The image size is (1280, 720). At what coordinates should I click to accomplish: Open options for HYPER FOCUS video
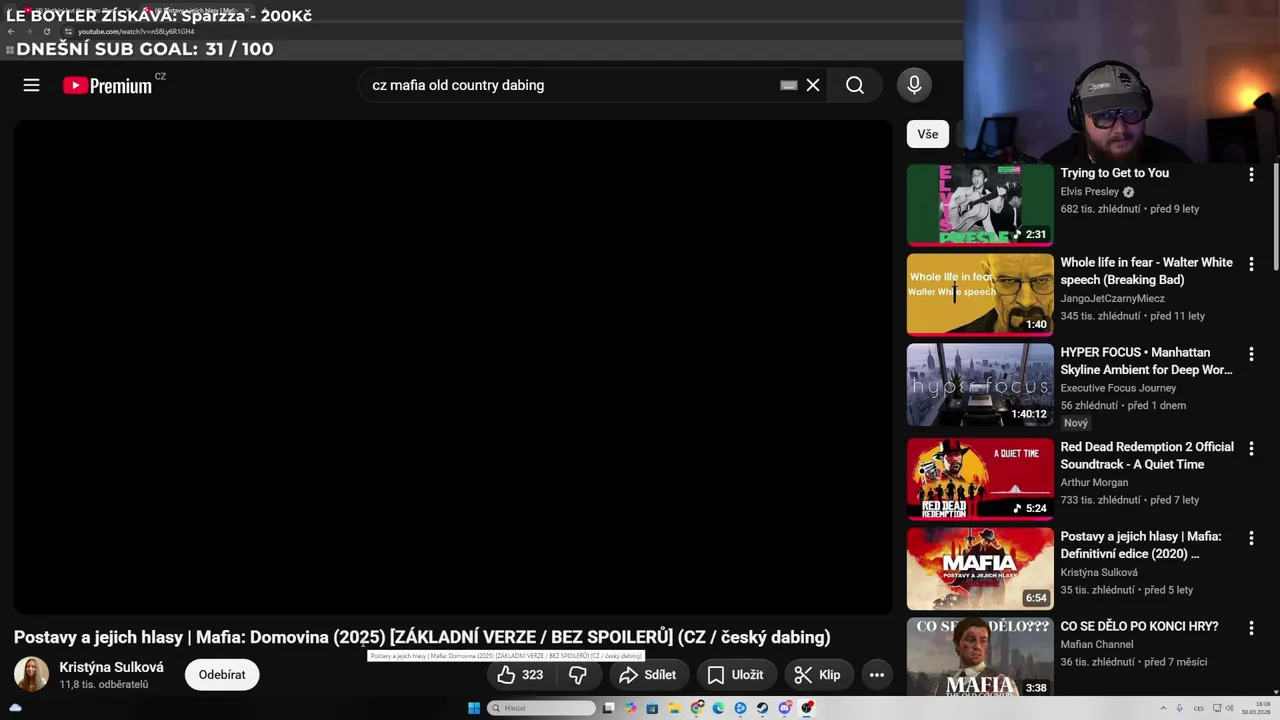coord(1251,355)
